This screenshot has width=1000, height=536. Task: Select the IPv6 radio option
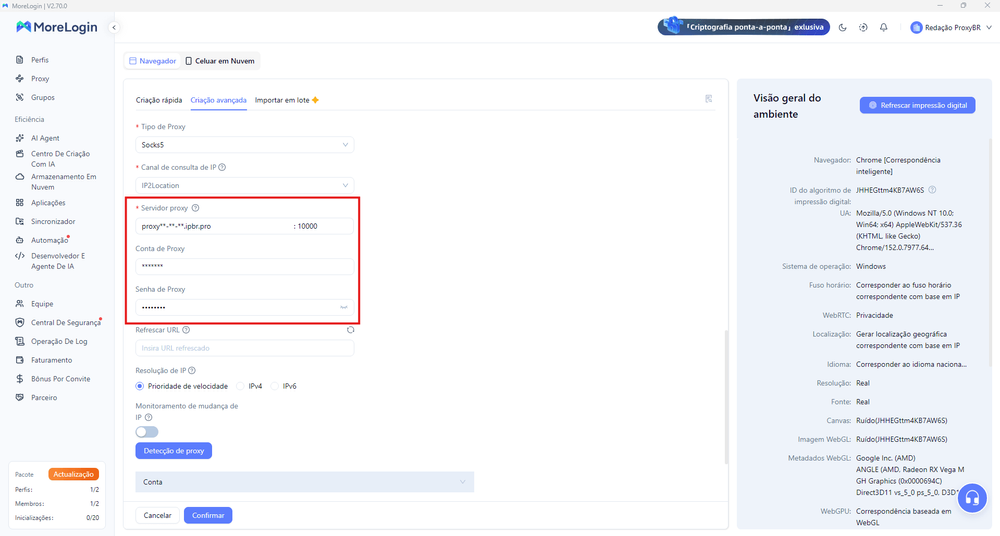coord(275,386)
